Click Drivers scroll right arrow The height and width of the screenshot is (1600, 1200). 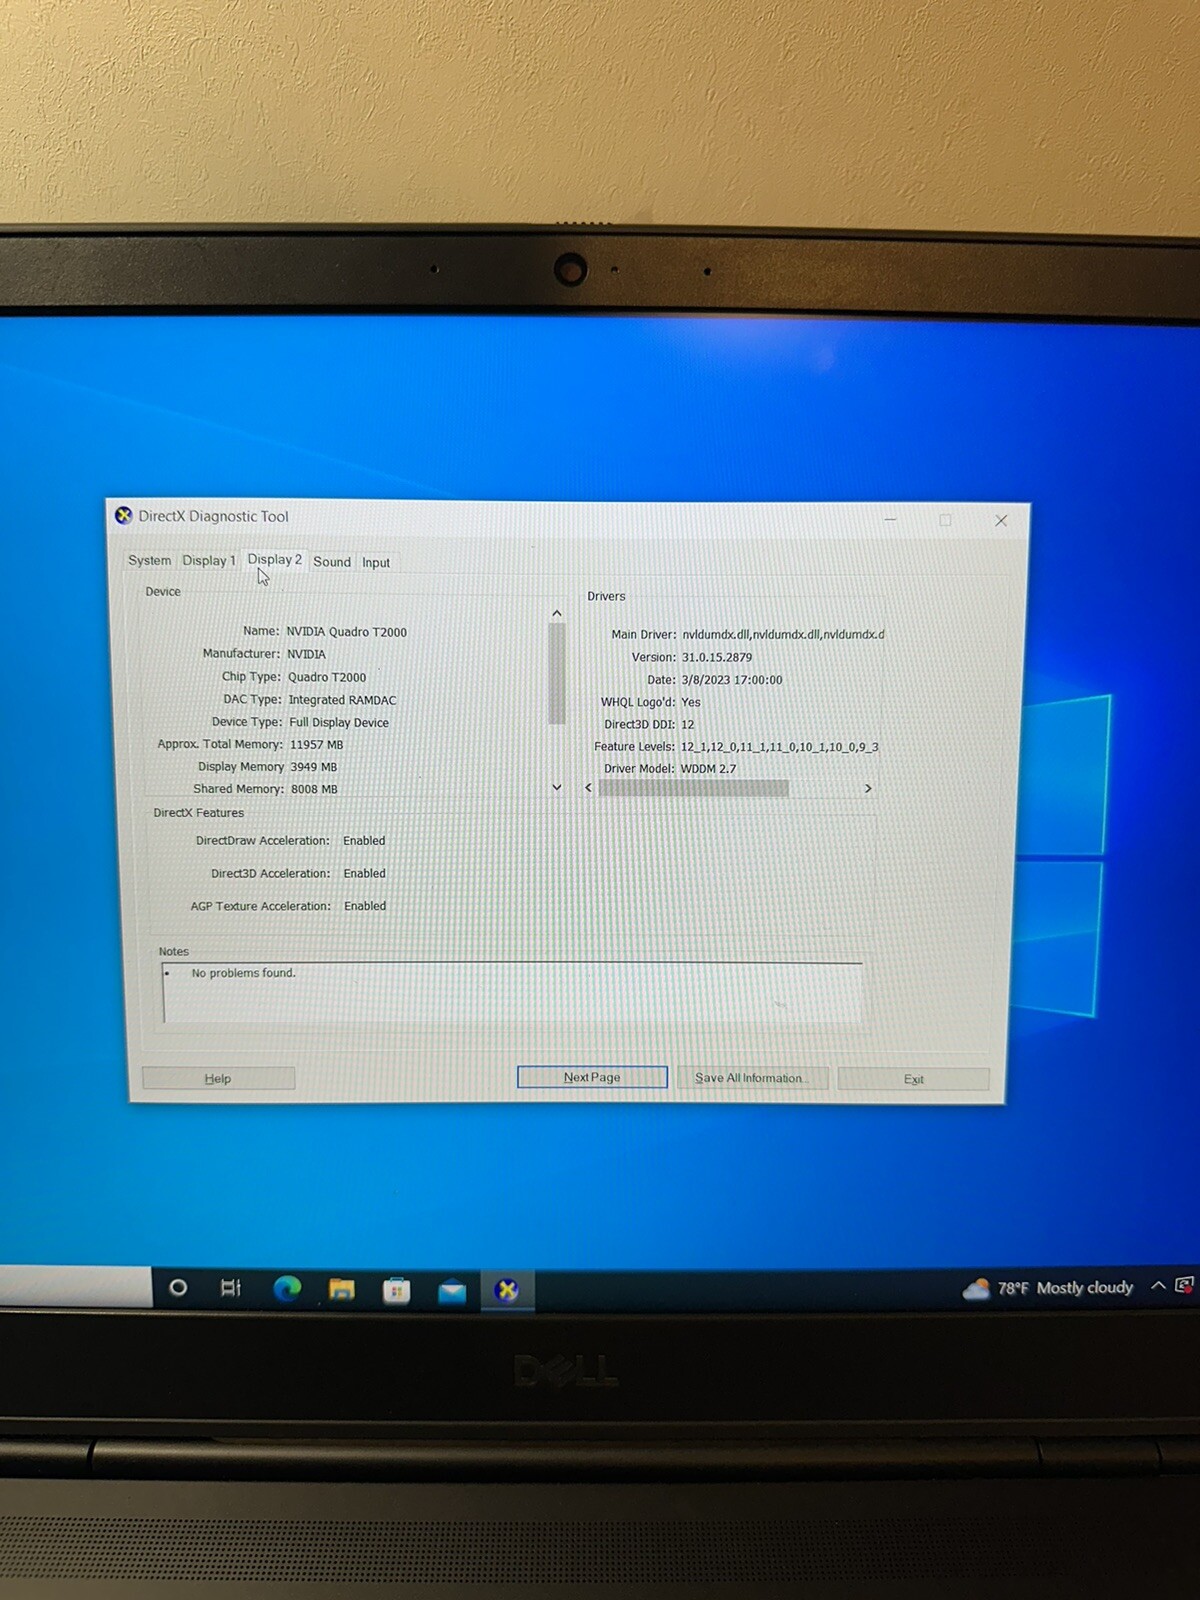click(x=868, y=788)
